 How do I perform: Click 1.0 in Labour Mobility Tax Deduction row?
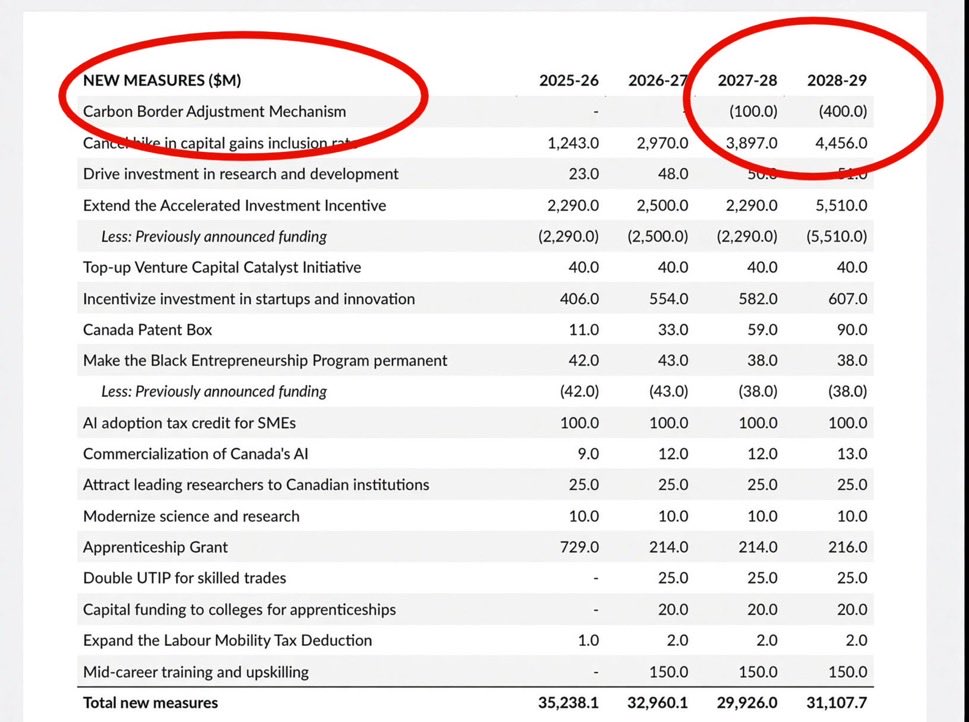[588, 640]
